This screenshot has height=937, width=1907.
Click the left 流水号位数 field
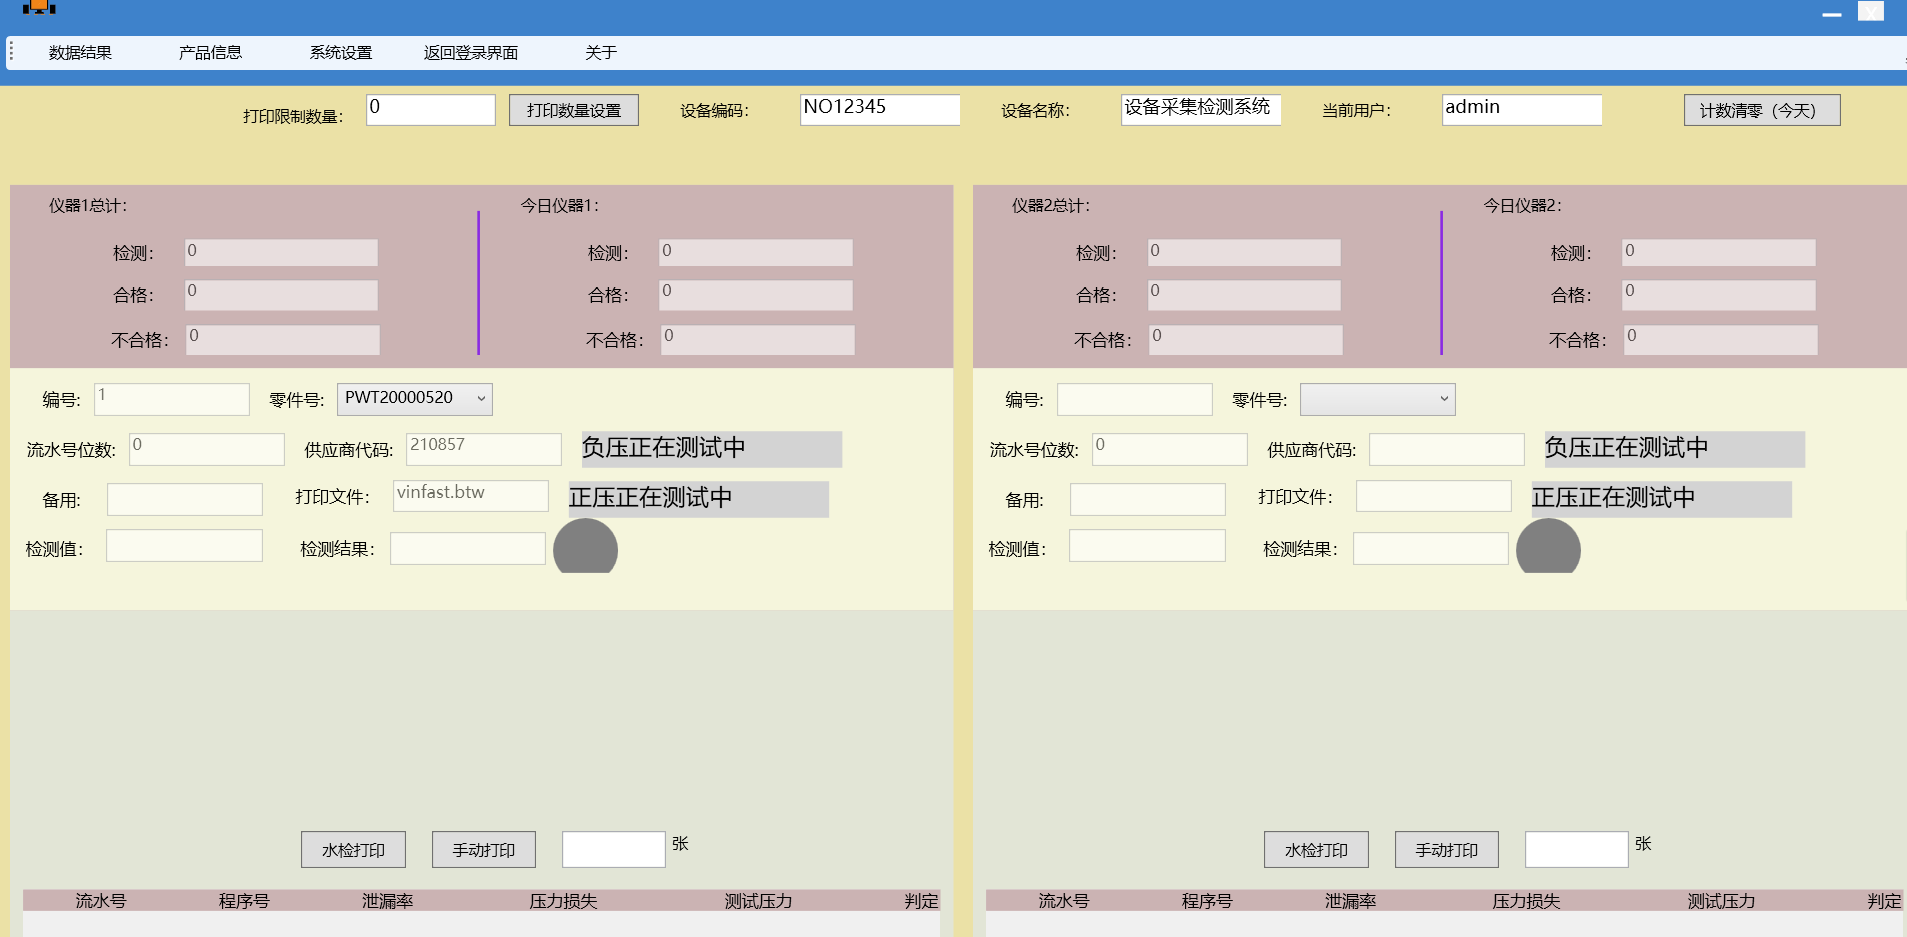tap(207, 449)
